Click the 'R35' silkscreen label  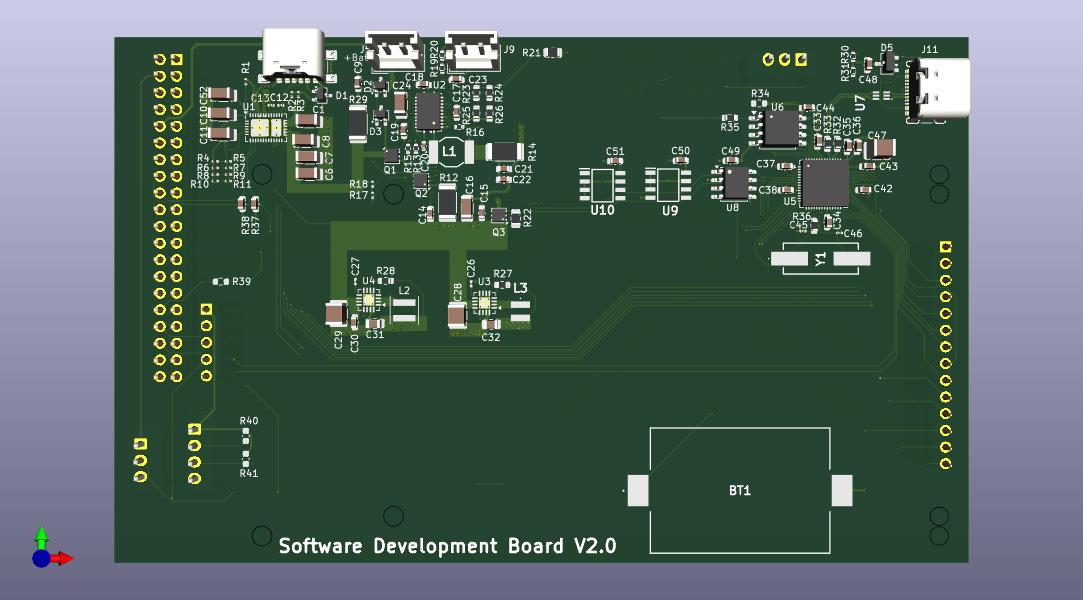point(730,127)
